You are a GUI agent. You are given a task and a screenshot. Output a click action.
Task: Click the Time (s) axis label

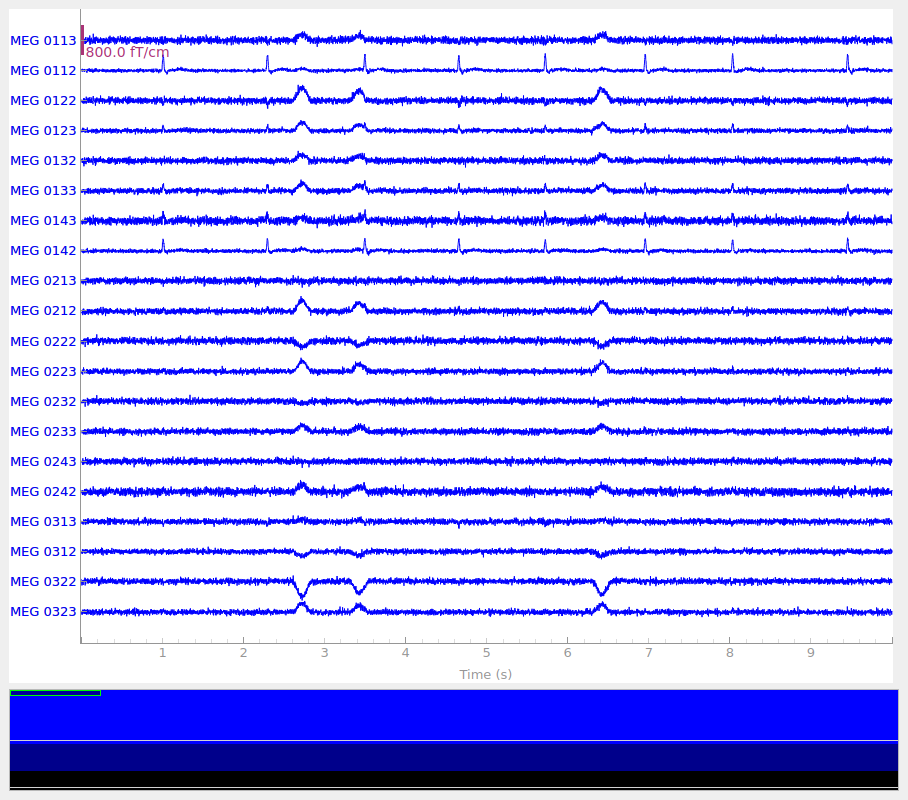(x=485, y=674)
